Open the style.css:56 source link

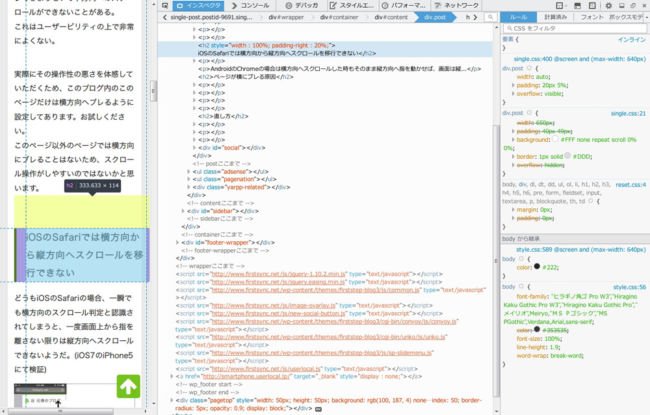pyautogui.click(x=629, y=287)
